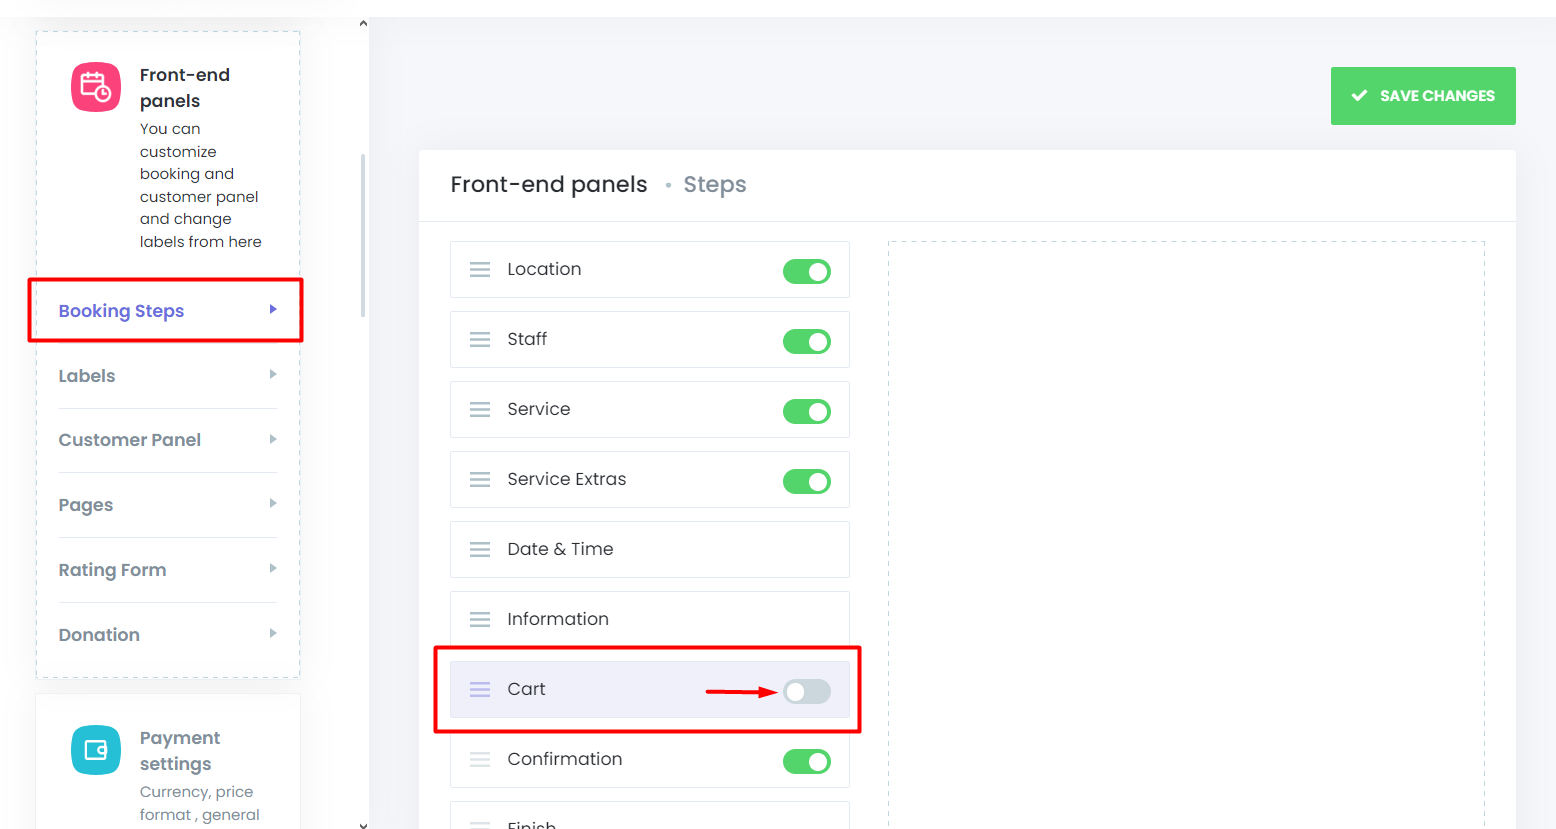This screenshot has height=829, width=1556.
Task: Click the Payment settings wallet icon
Action: coord(96,750)
